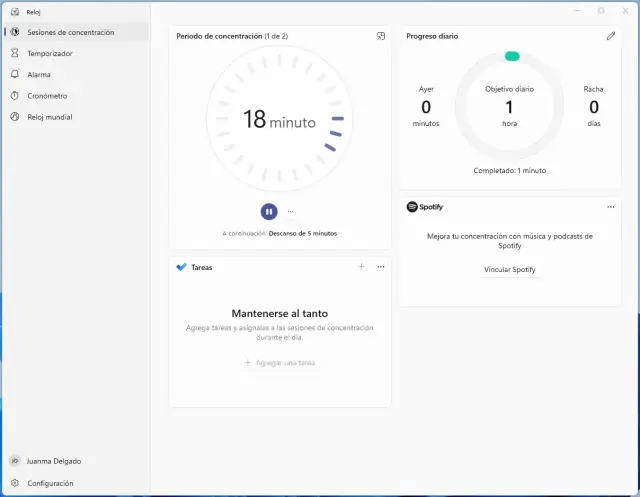Open more options beside the pause button

[291, 211]
